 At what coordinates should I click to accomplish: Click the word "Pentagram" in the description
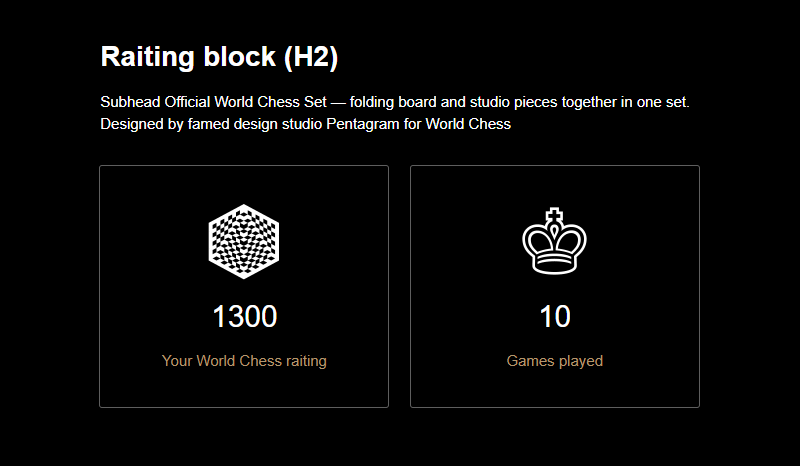(x=363, y=124)
